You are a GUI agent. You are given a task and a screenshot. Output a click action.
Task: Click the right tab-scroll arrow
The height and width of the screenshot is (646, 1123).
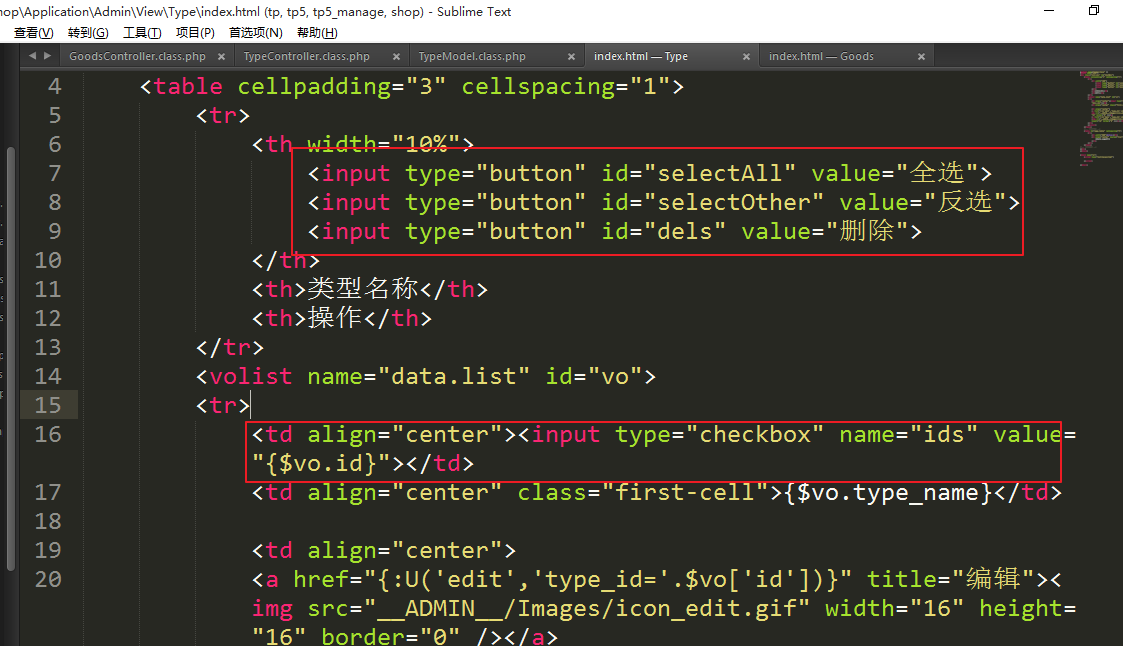(x=47, y=57)
